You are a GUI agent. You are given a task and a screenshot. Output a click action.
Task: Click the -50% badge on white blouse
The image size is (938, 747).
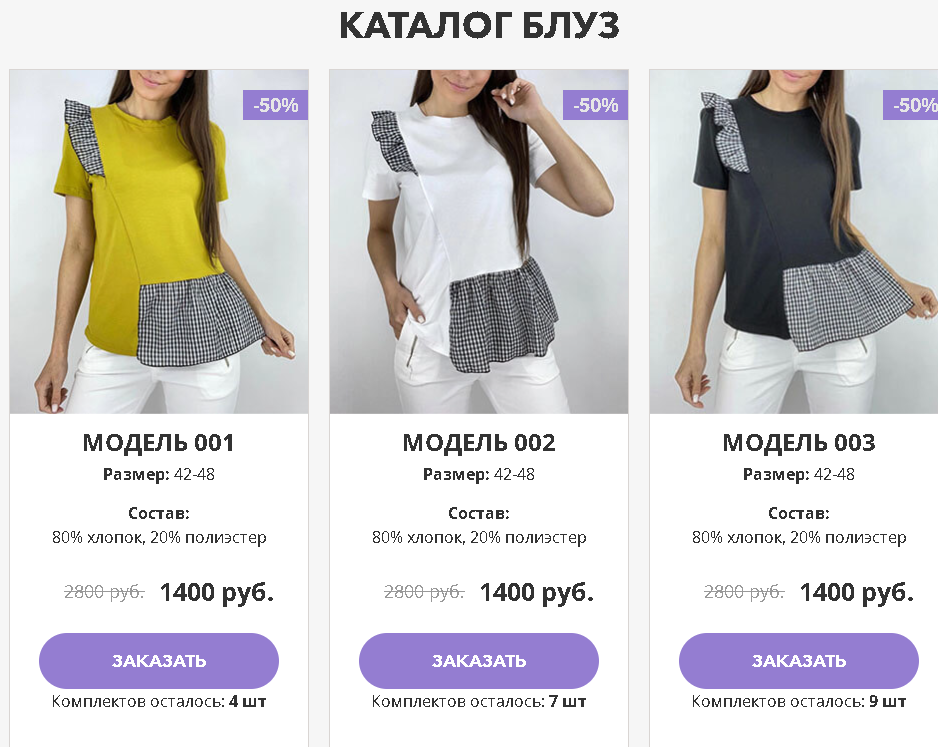(595, 105)
